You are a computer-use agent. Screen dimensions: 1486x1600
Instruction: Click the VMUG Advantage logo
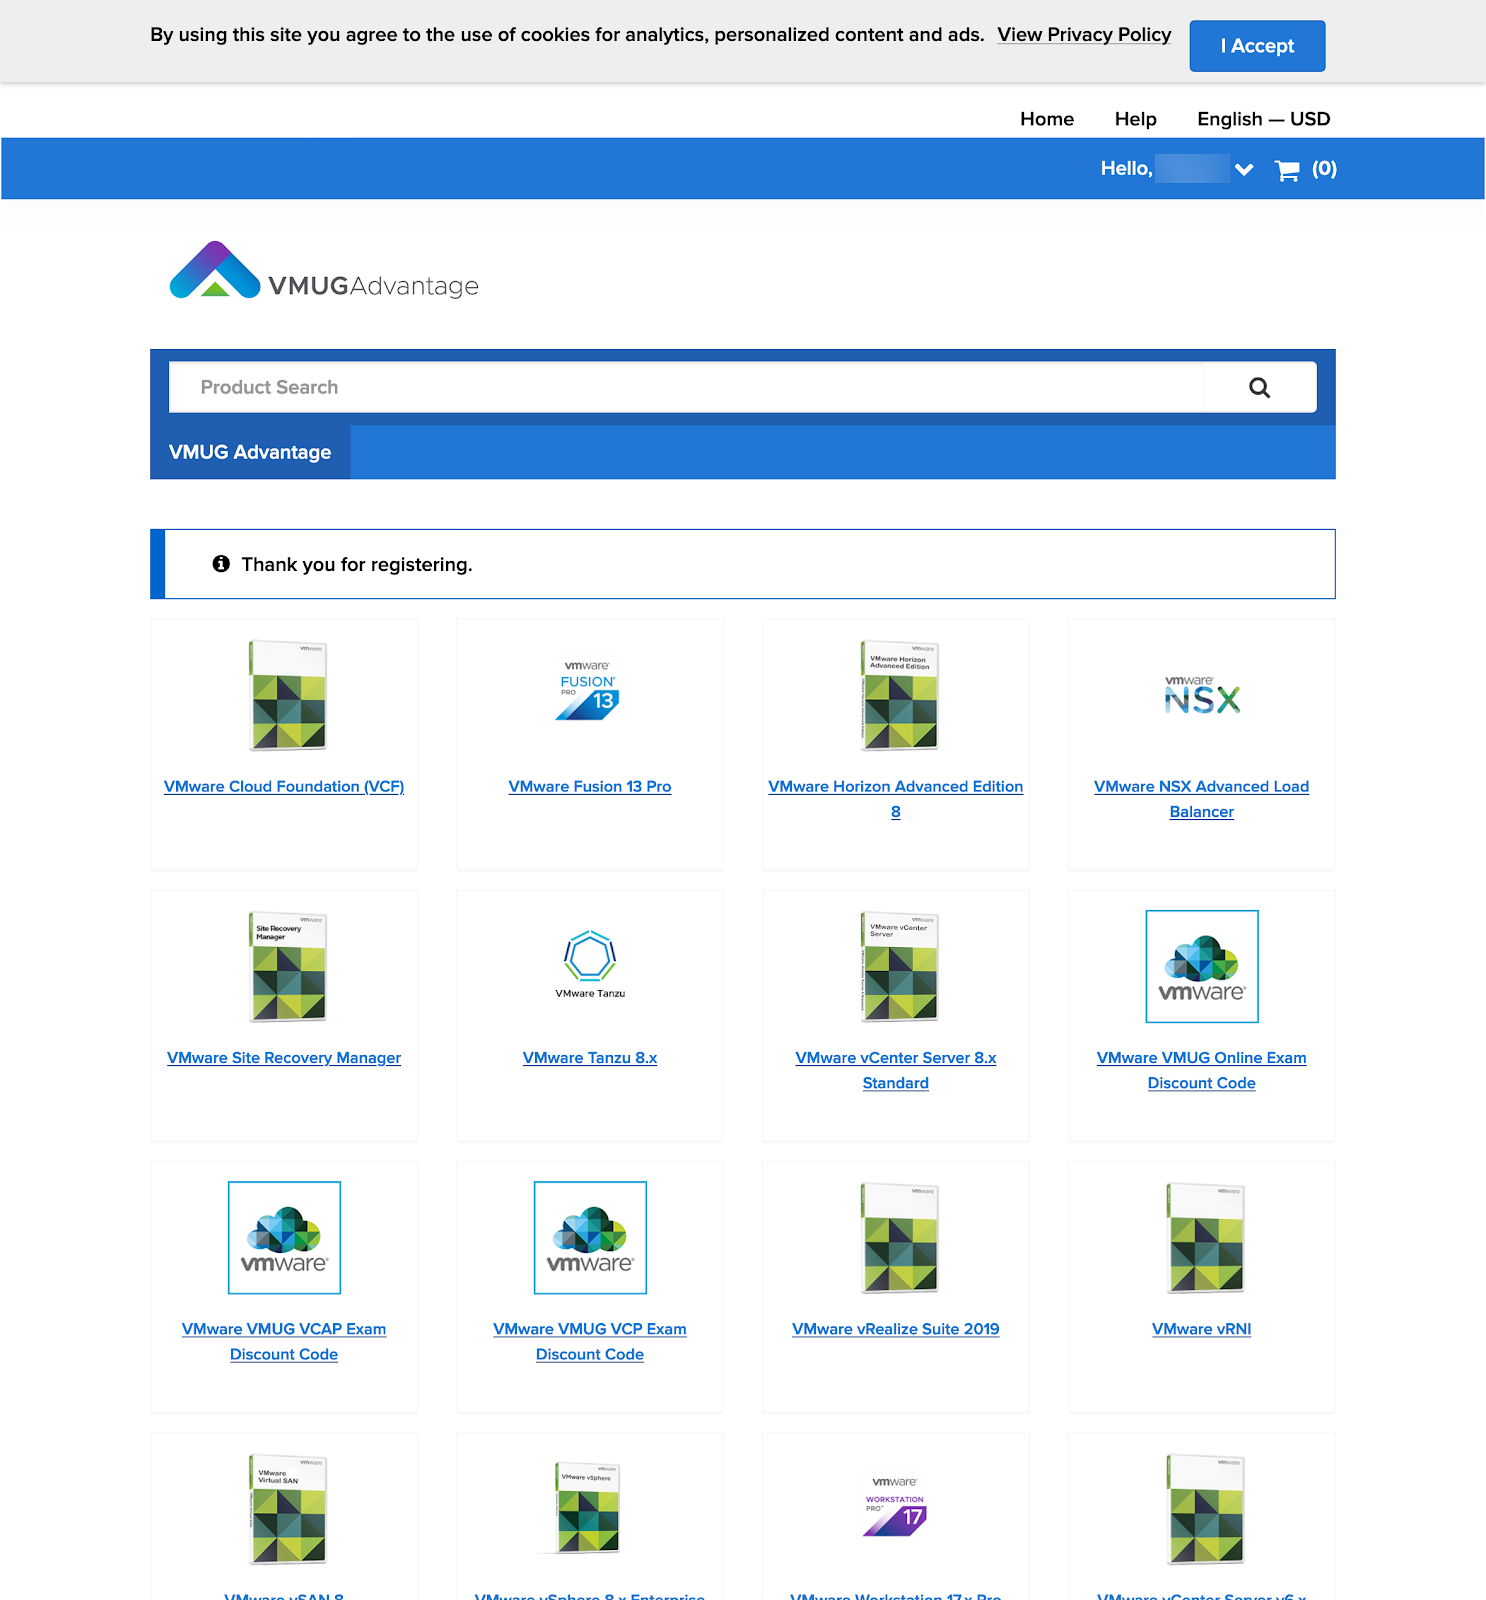pos(324,271)
